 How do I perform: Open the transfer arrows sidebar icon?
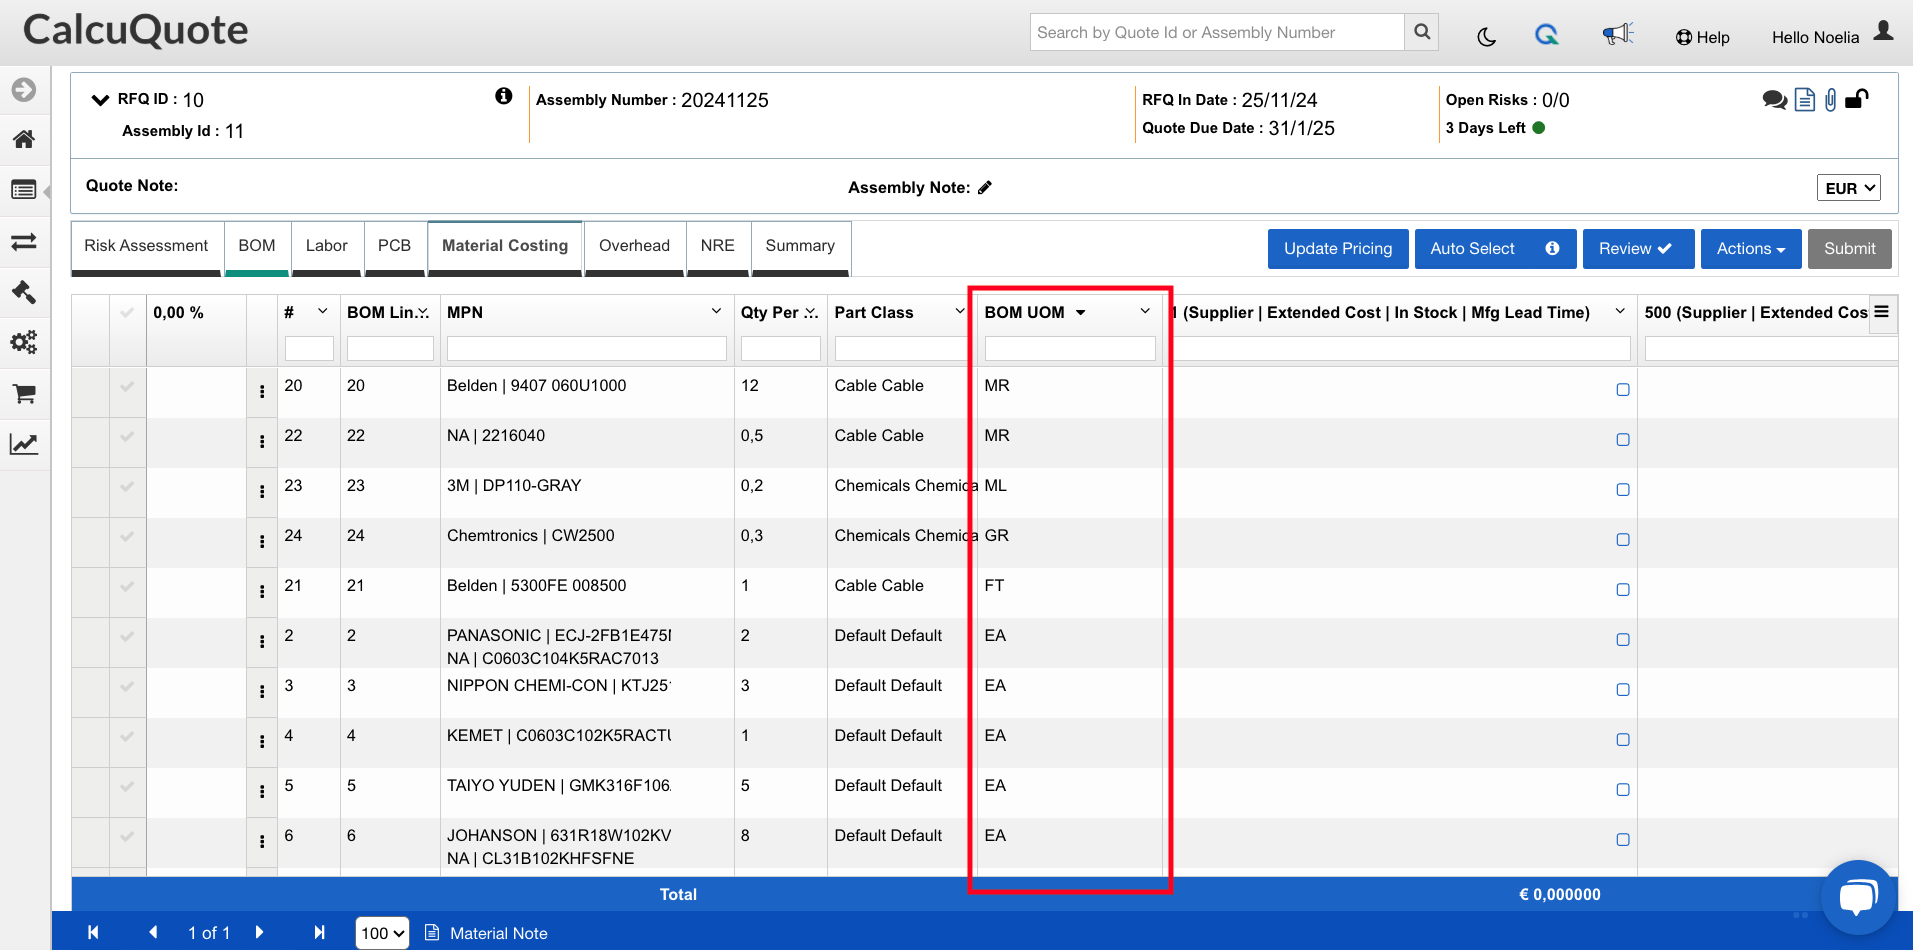click(x=24, y=242)
